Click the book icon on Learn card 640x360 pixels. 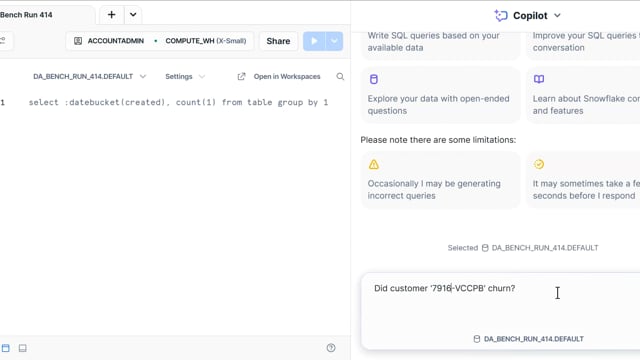539,79
